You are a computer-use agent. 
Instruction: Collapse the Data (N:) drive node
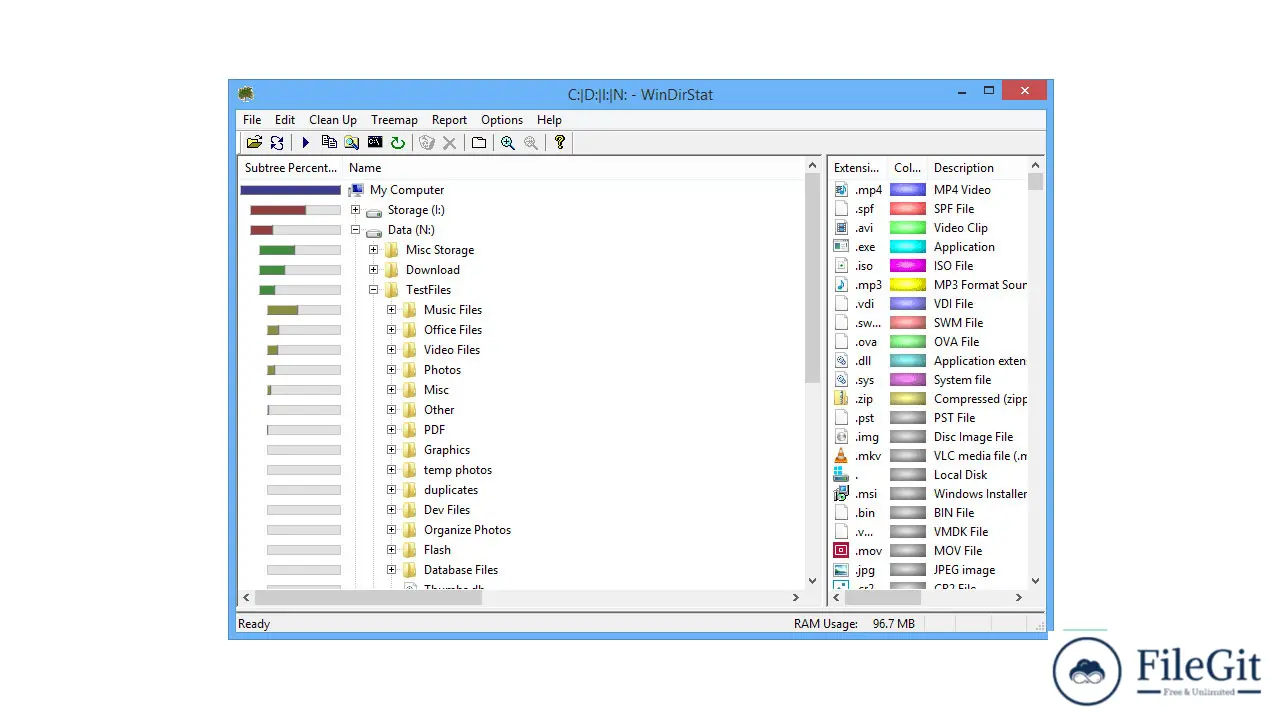[355, 230]
